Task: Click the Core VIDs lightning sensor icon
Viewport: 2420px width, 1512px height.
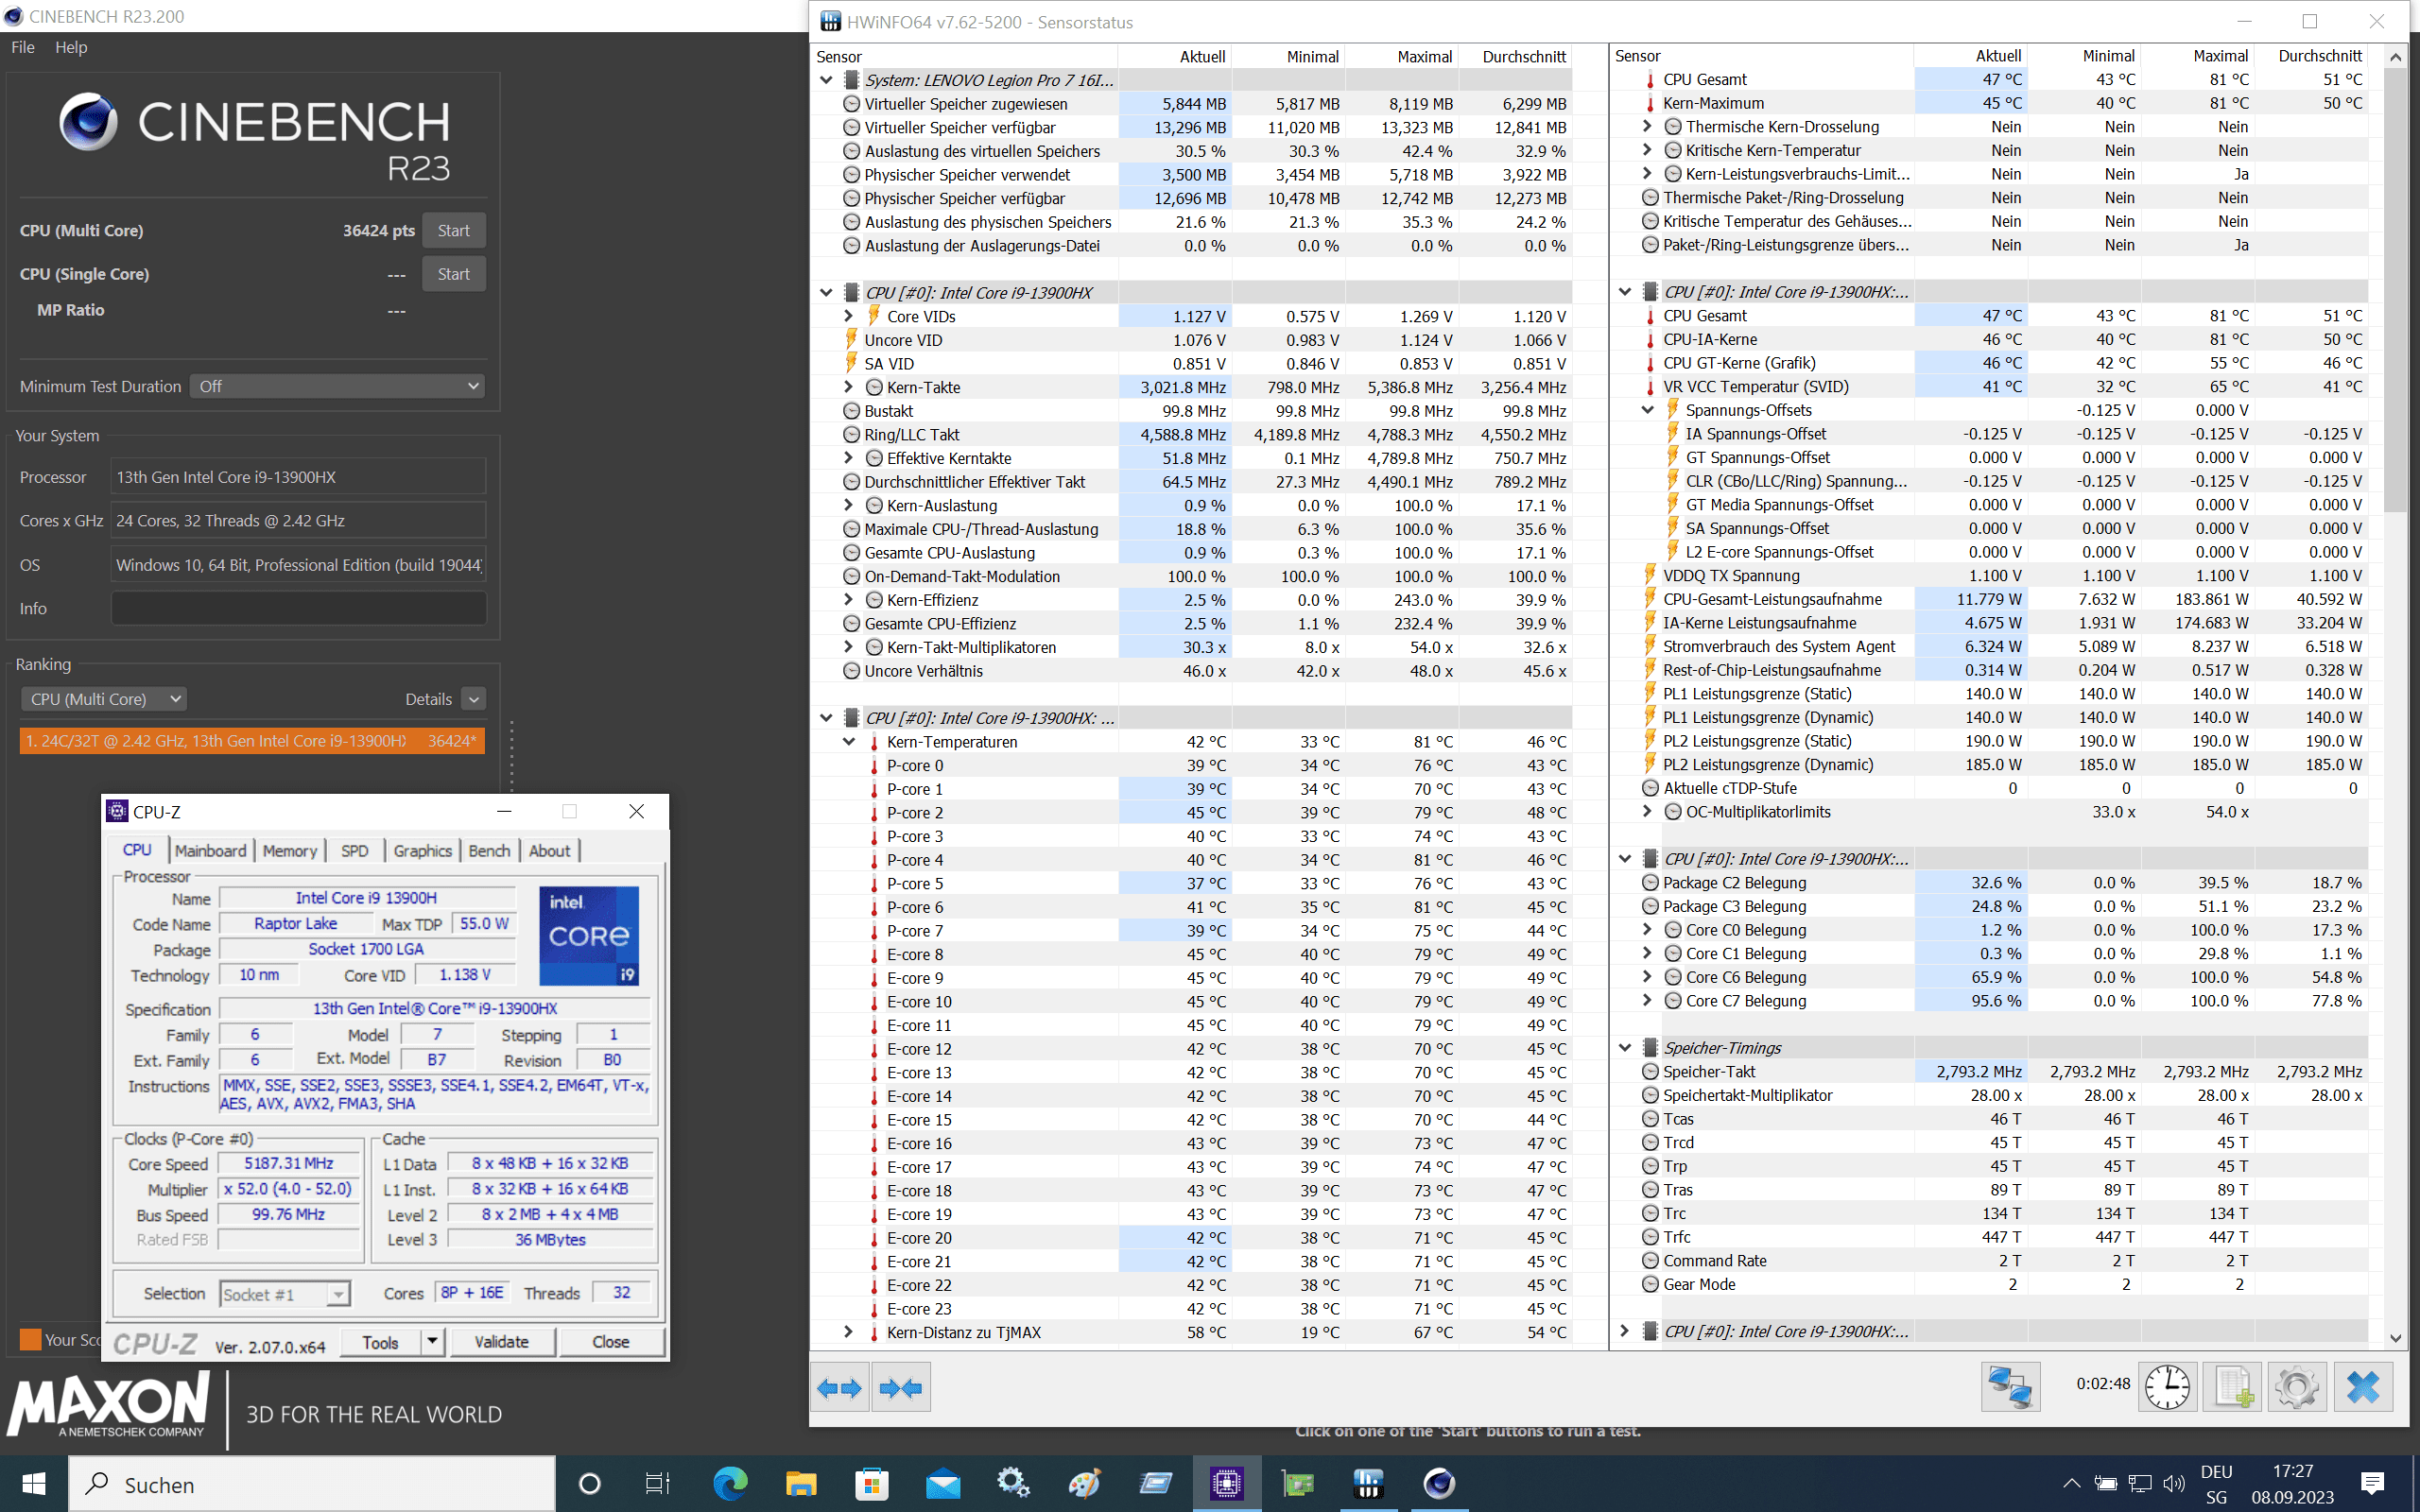Action: (x=873, y=316)
